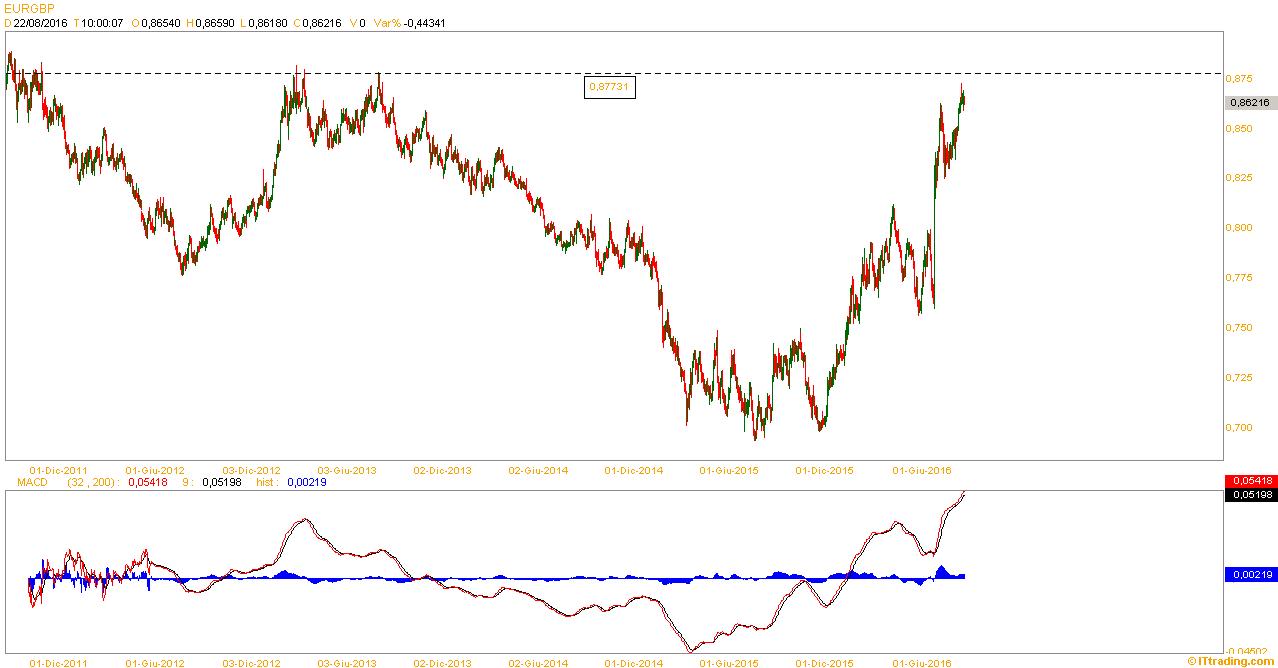Click the 01-Dic-2014 date on price chart axis

[x=635, y=470]
